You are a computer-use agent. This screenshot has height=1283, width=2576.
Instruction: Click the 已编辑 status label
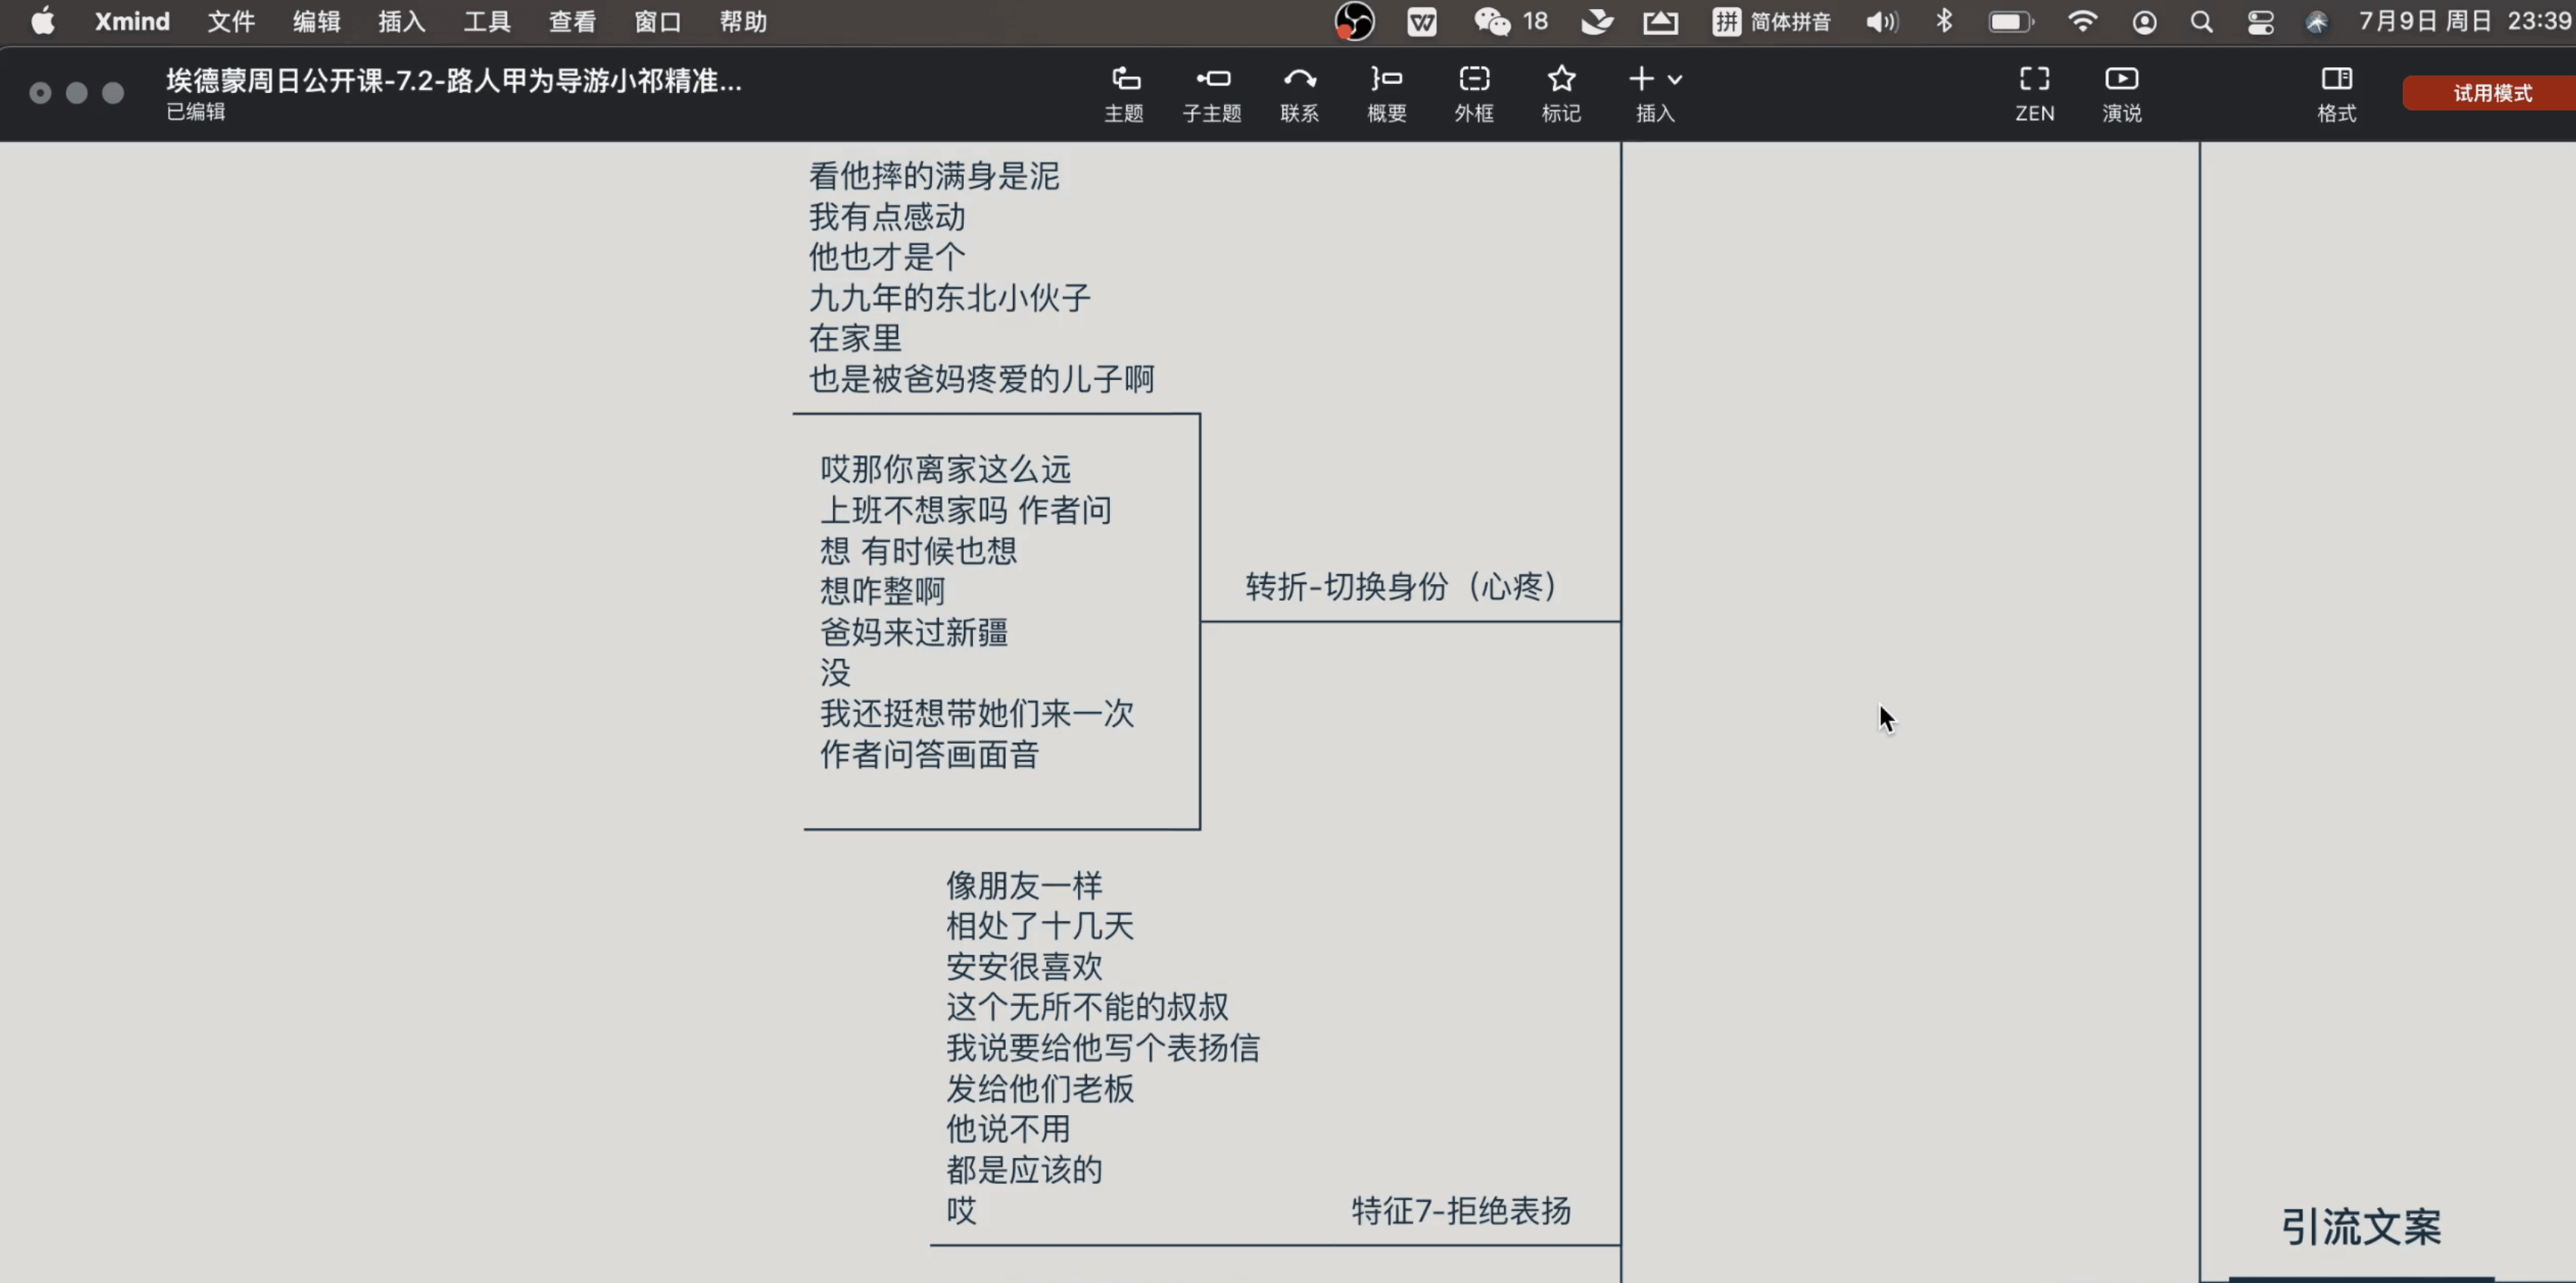[196, 111]
